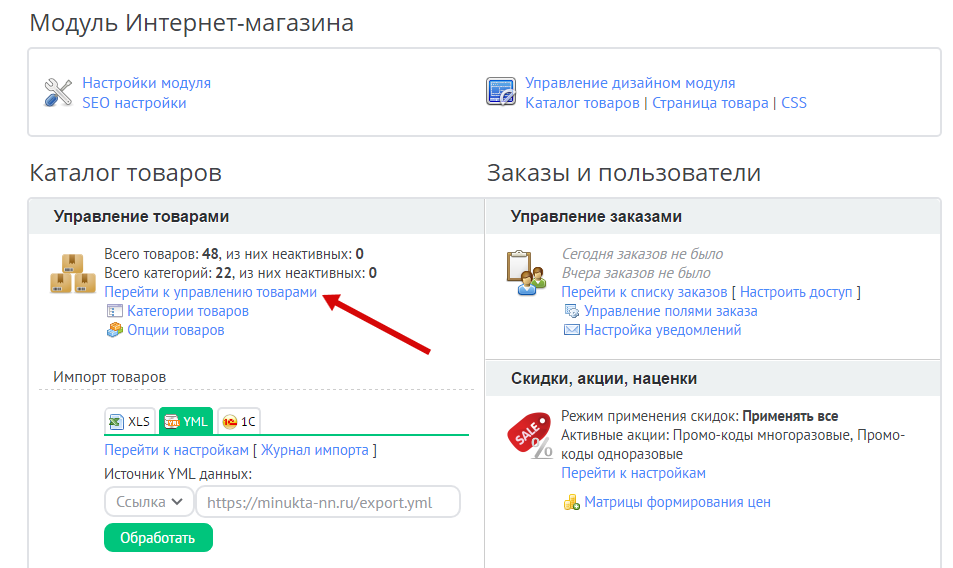The height and width of the screenshot is (568, 953).
Task: Open Перейти к управлению товарами link
Action: 210,292
